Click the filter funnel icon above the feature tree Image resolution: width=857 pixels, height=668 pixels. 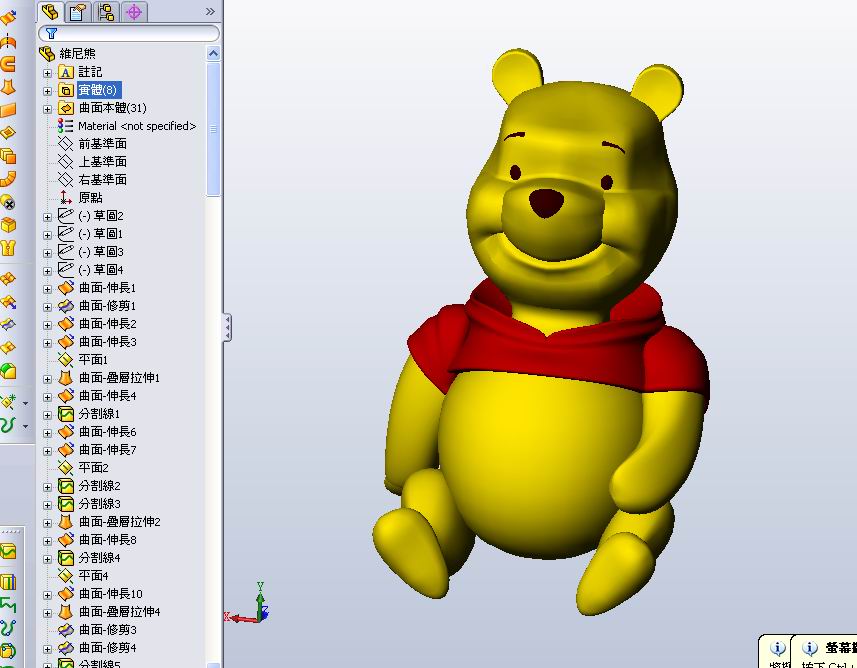[51, 32]
